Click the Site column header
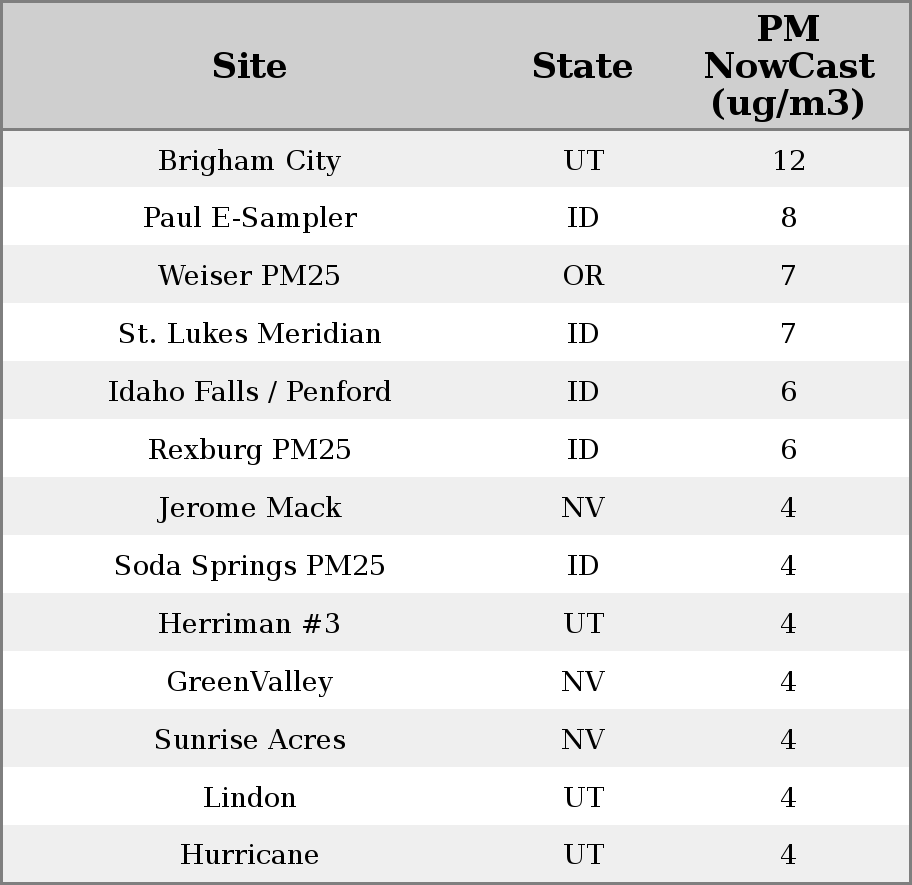This screenshot has height=885, width=912. [249, 66]
